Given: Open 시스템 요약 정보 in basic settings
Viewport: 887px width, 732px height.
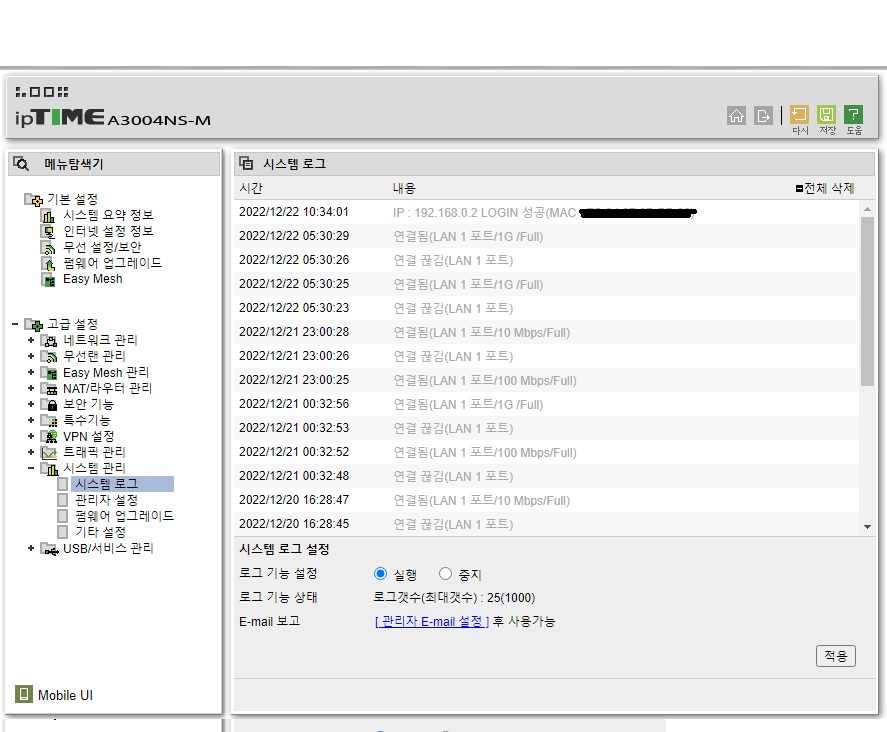Looking at the screenshot, I should pyautogui.click(x=108, y=215).
